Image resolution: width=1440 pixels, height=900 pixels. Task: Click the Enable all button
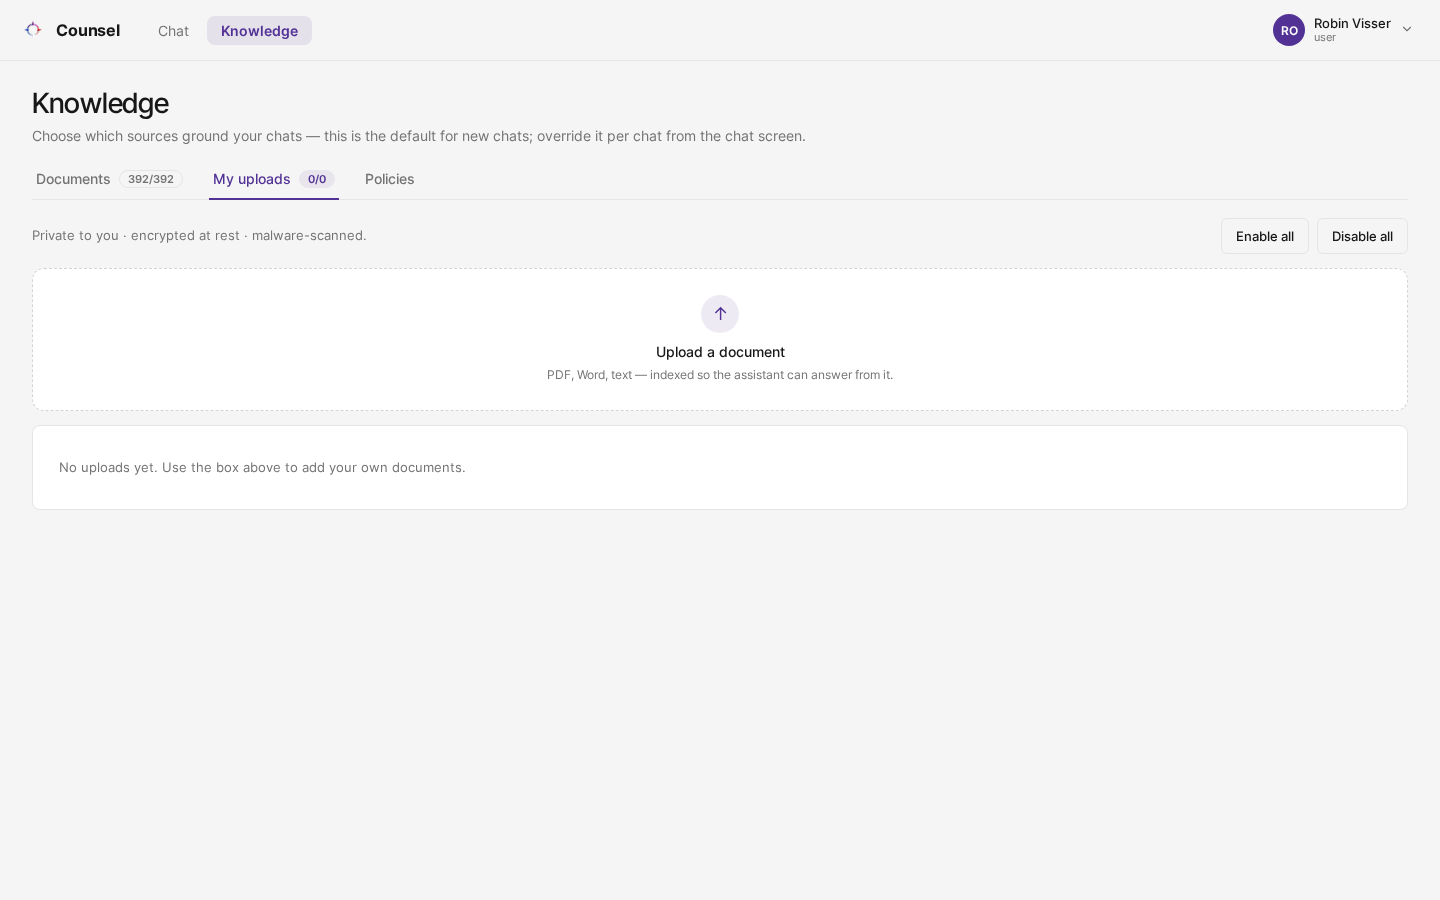1264,236
